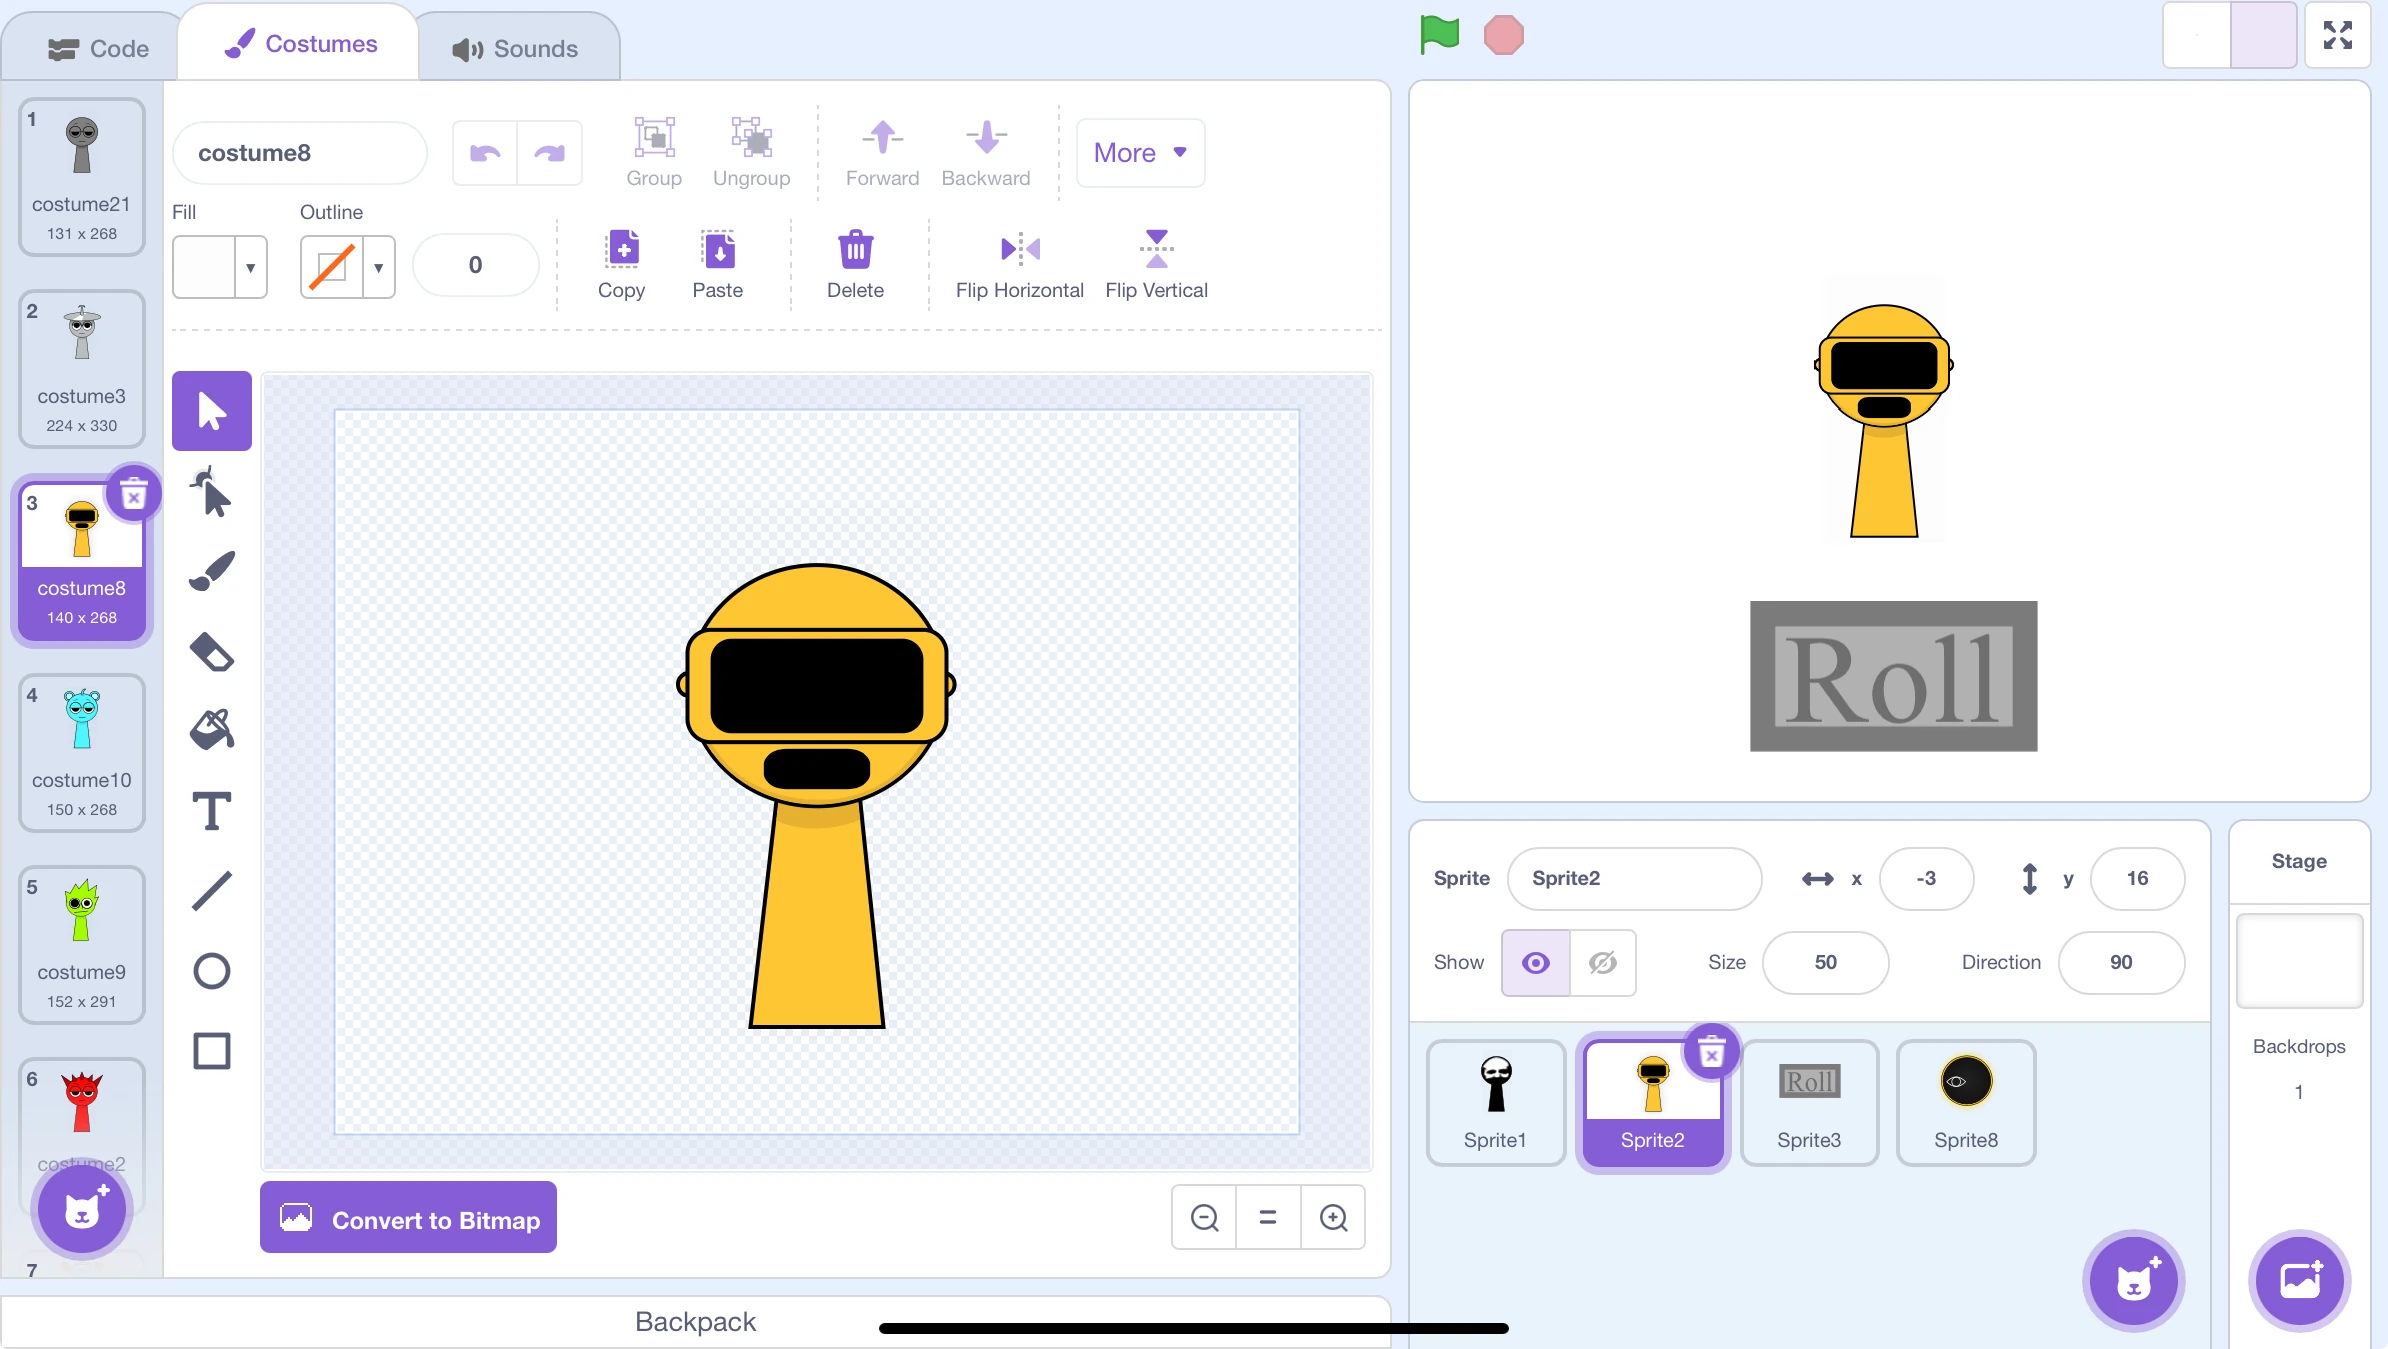This screenshot has width=2388, height=1349.
Task: Open the Fill color dropdown
Action: click(250, 267)
